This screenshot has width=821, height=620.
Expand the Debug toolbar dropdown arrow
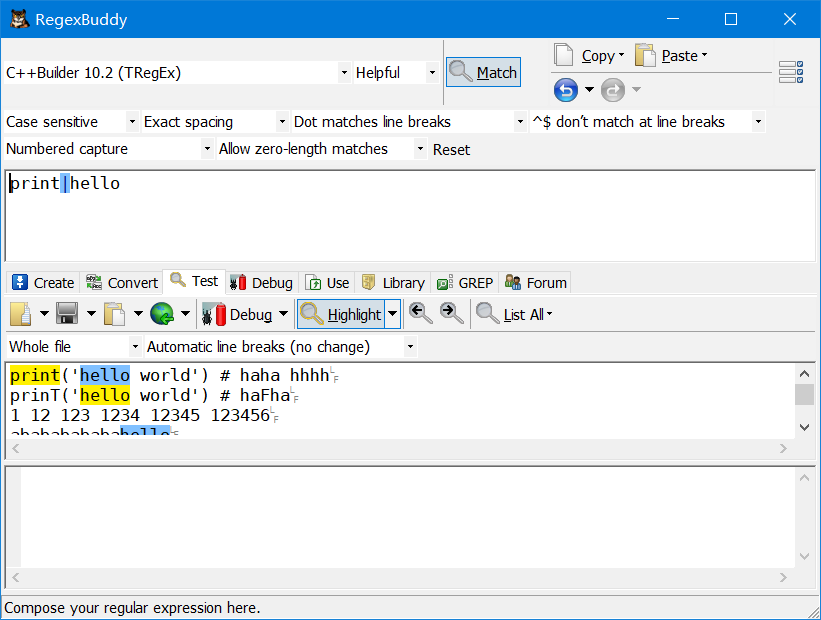(x=283, y=314)
